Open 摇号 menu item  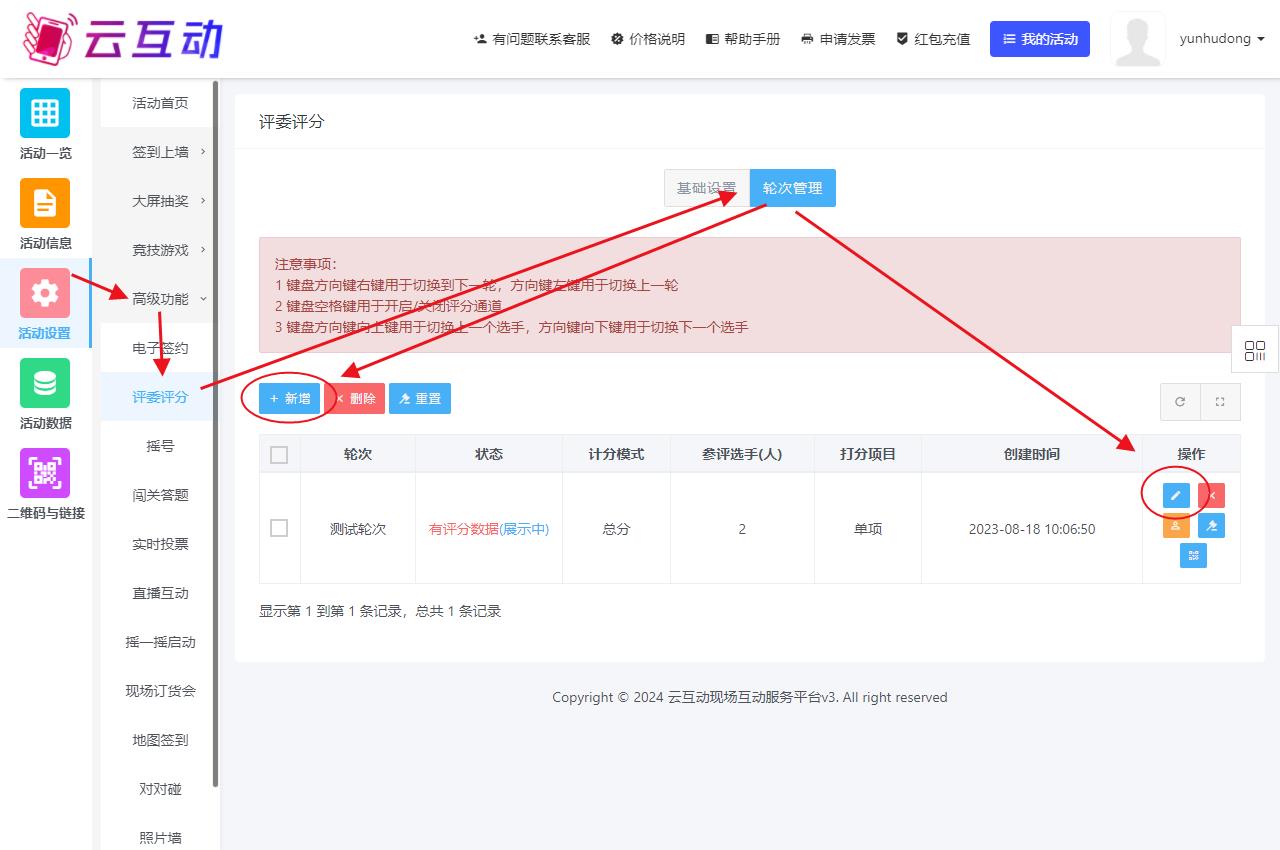click(159, 446)
